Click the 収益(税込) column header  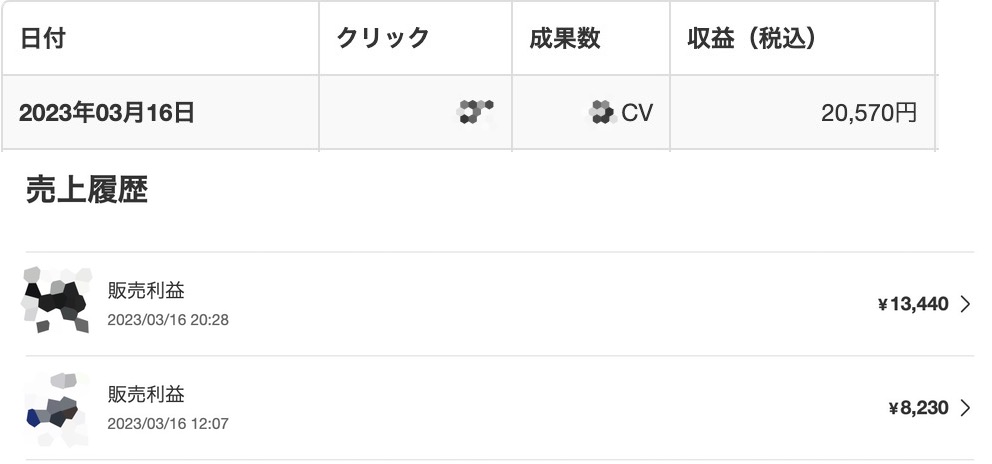point(802,38)
